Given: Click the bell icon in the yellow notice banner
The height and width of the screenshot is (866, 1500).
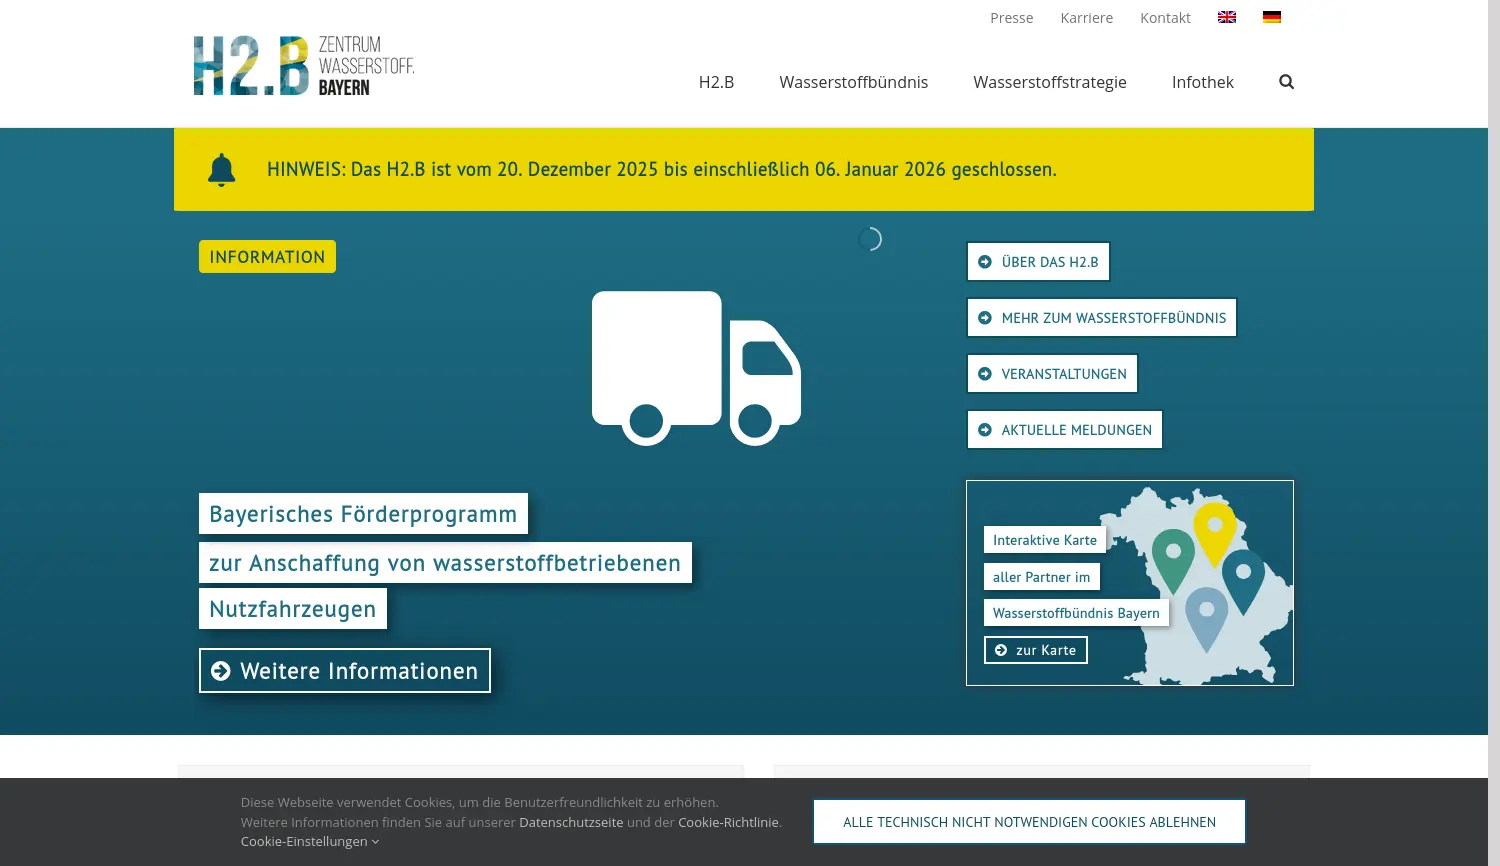Looking at the screenshot, I should pos(221,169).
